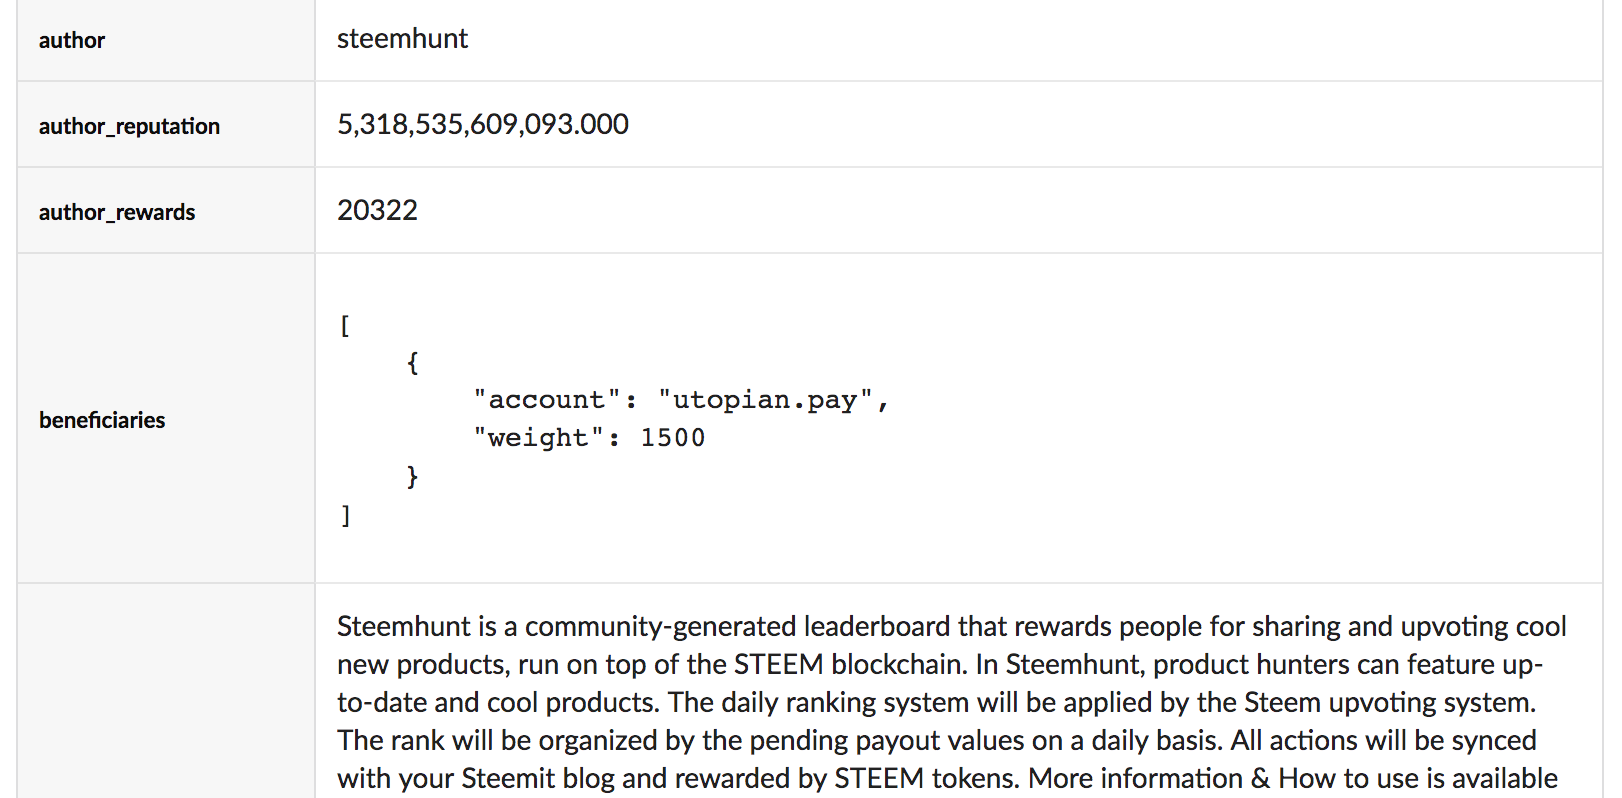Click the closing curly brace in the JSON
Image resolution: width=1622 pixels, height=798 pixels.
pos(412,476)
